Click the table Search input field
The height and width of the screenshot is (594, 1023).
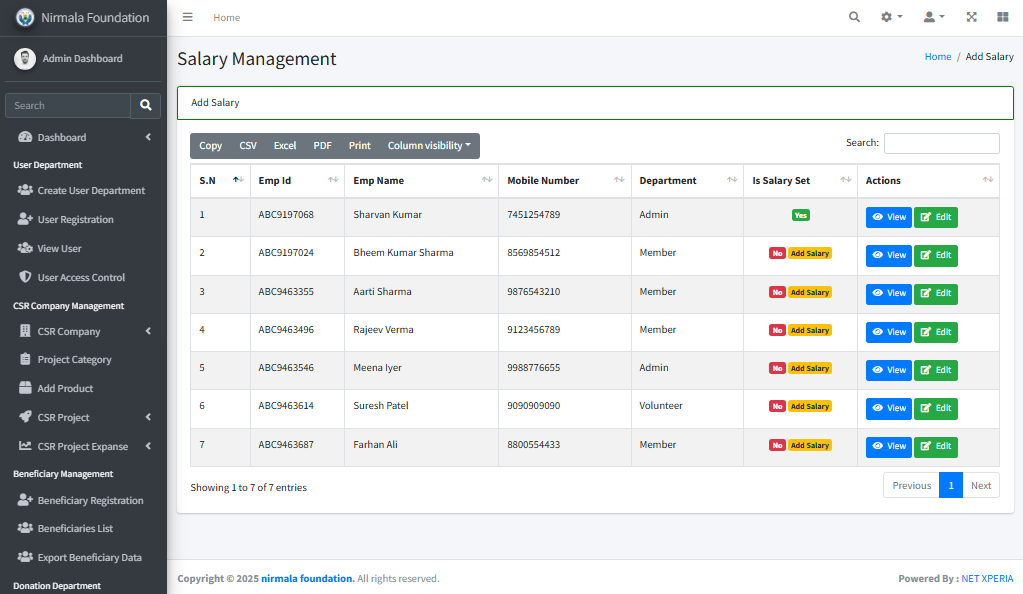(940, 144)
